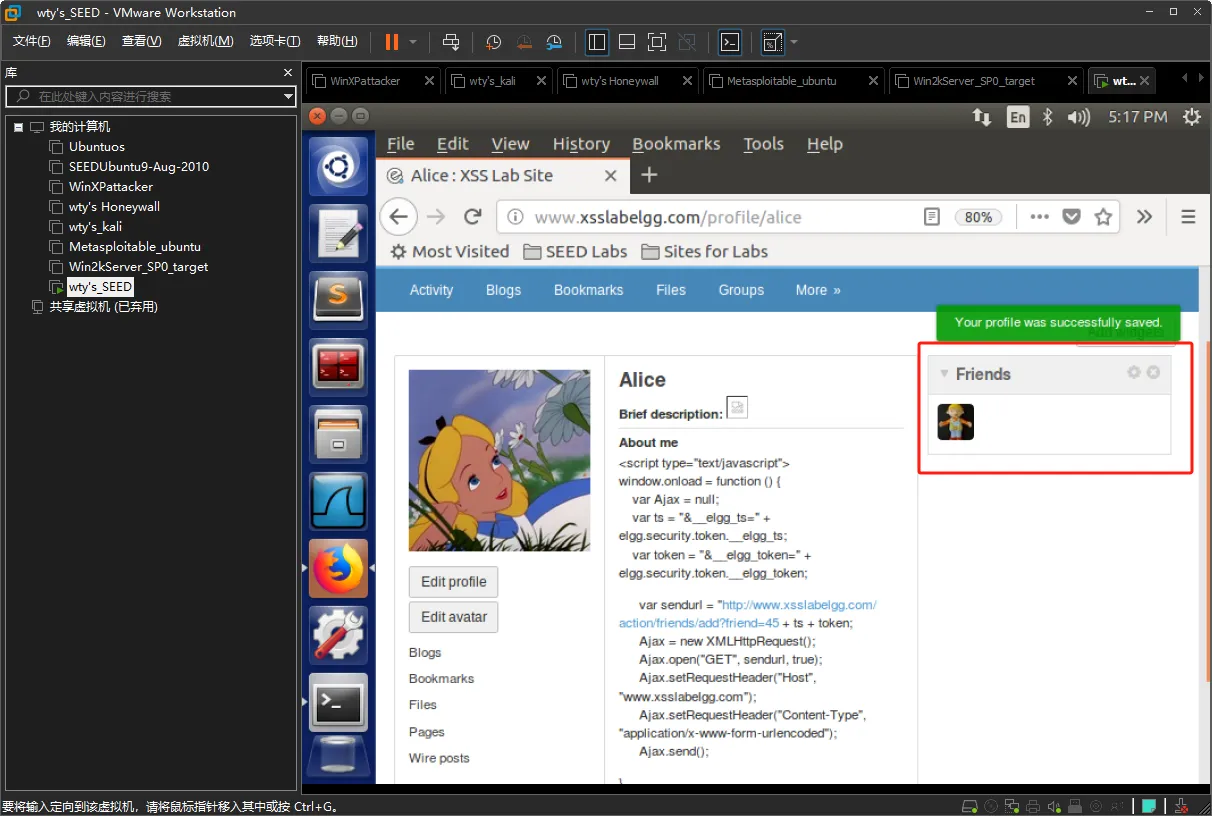
Task: Toggle Unity mode icon
Action: coord(687,41)
